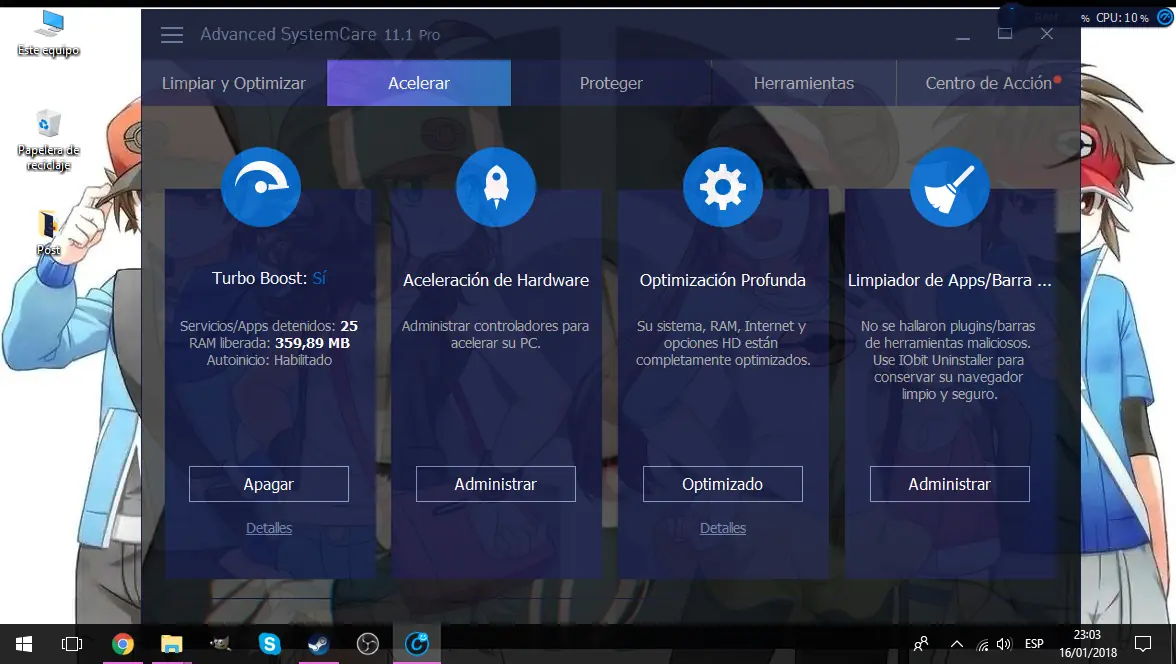Select the broom icon for Limpiador de Apps

click(x=949, y=187)
